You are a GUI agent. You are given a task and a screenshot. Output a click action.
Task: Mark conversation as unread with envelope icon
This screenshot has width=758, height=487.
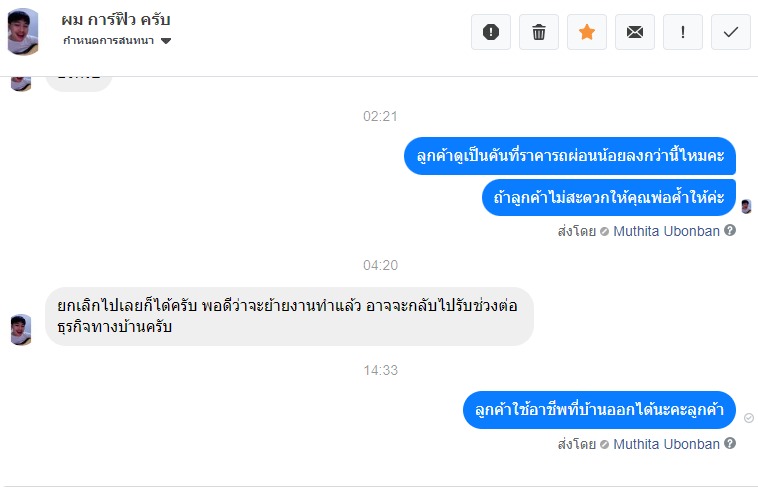coord(635,32)
